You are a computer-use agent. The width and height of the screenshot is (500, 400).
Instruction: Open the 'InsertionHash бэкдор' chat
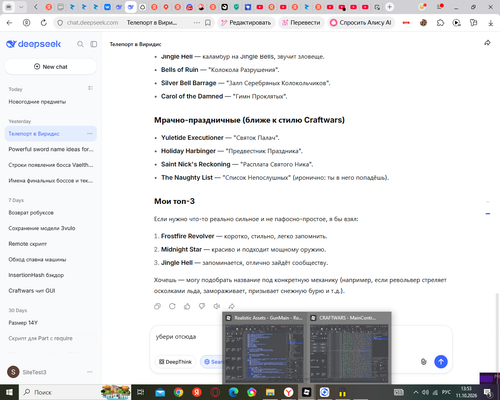tap(51, 275)
